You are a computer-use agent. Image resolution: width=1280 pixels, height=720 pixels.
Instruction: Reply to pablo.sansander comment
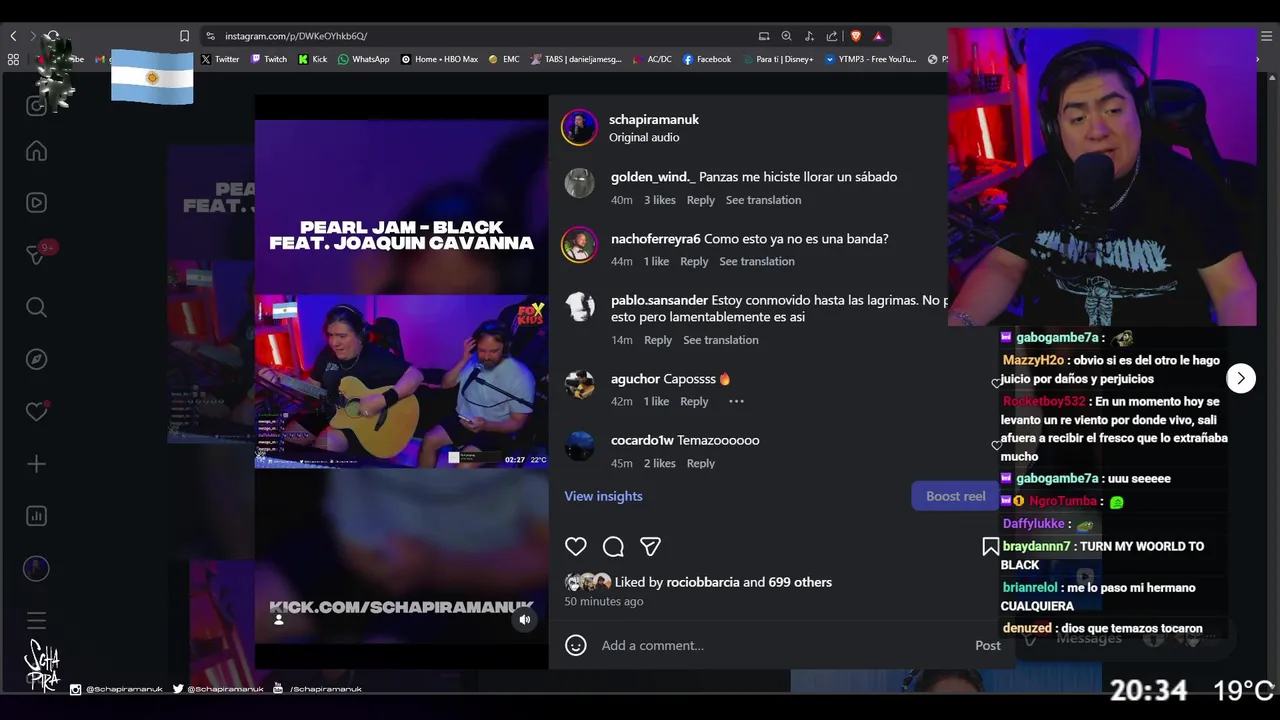click(658, 340)
